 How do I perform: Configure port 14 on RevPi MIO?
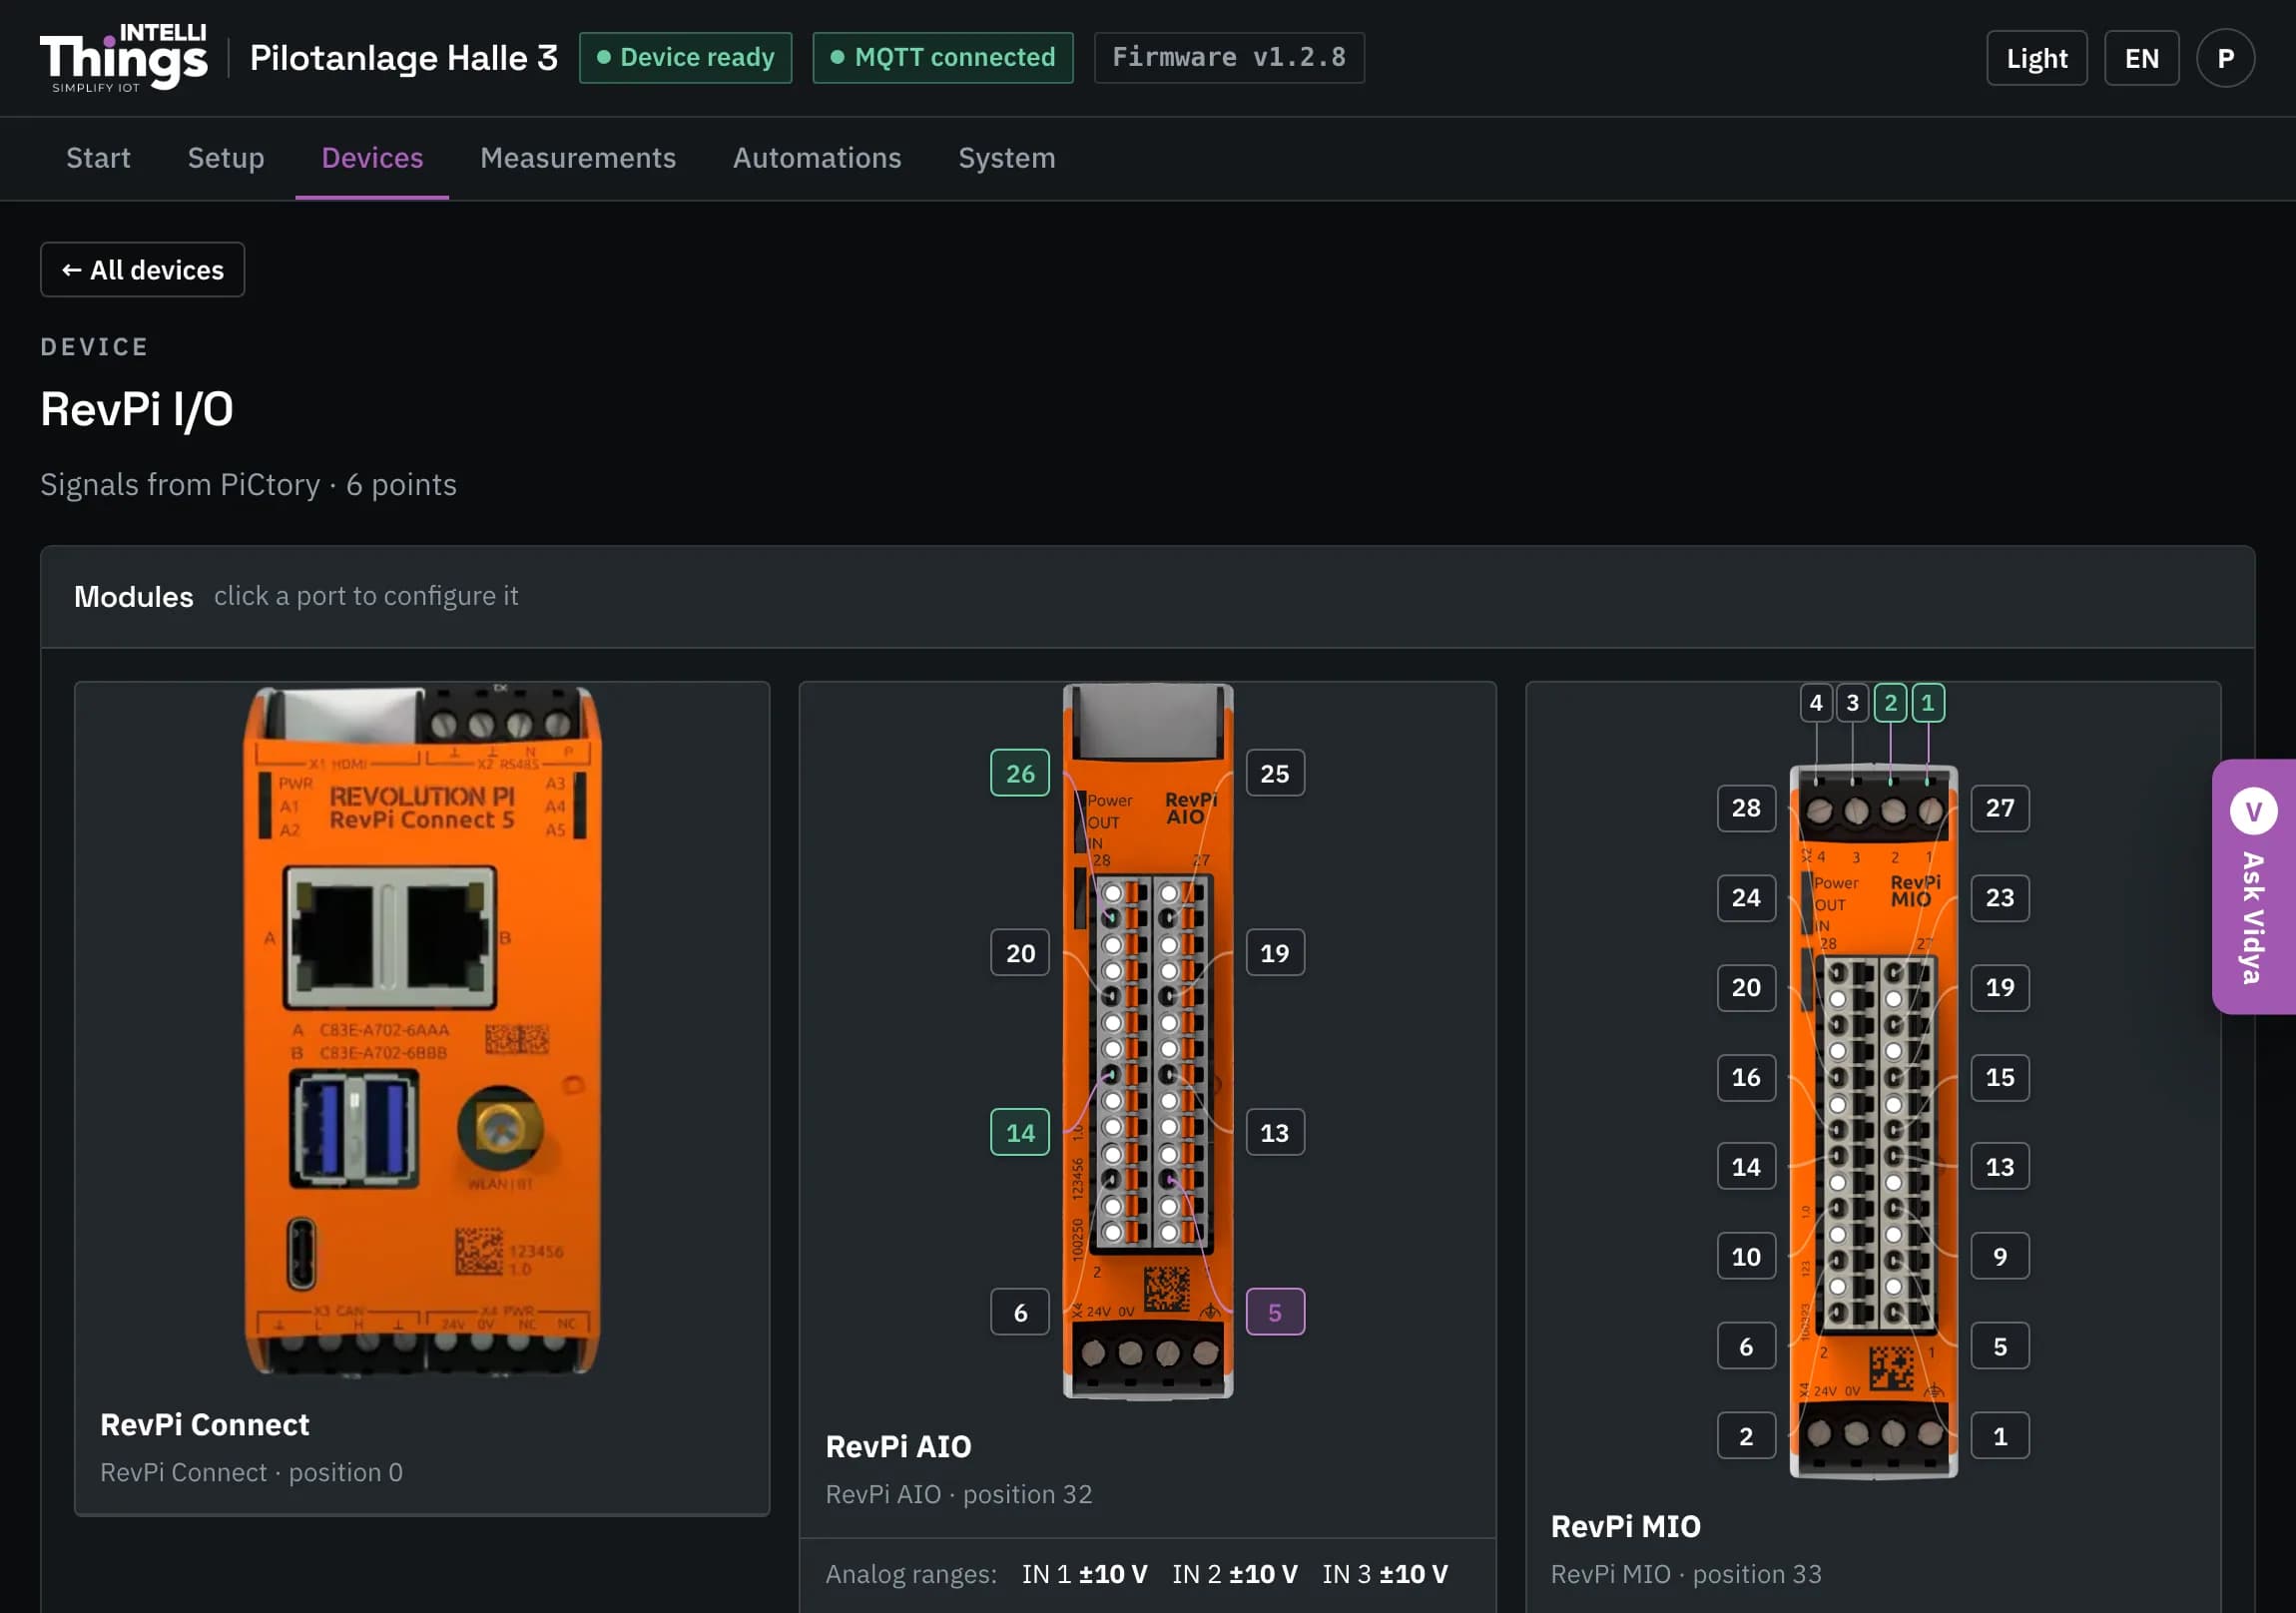click(x=1746, y=1167)
